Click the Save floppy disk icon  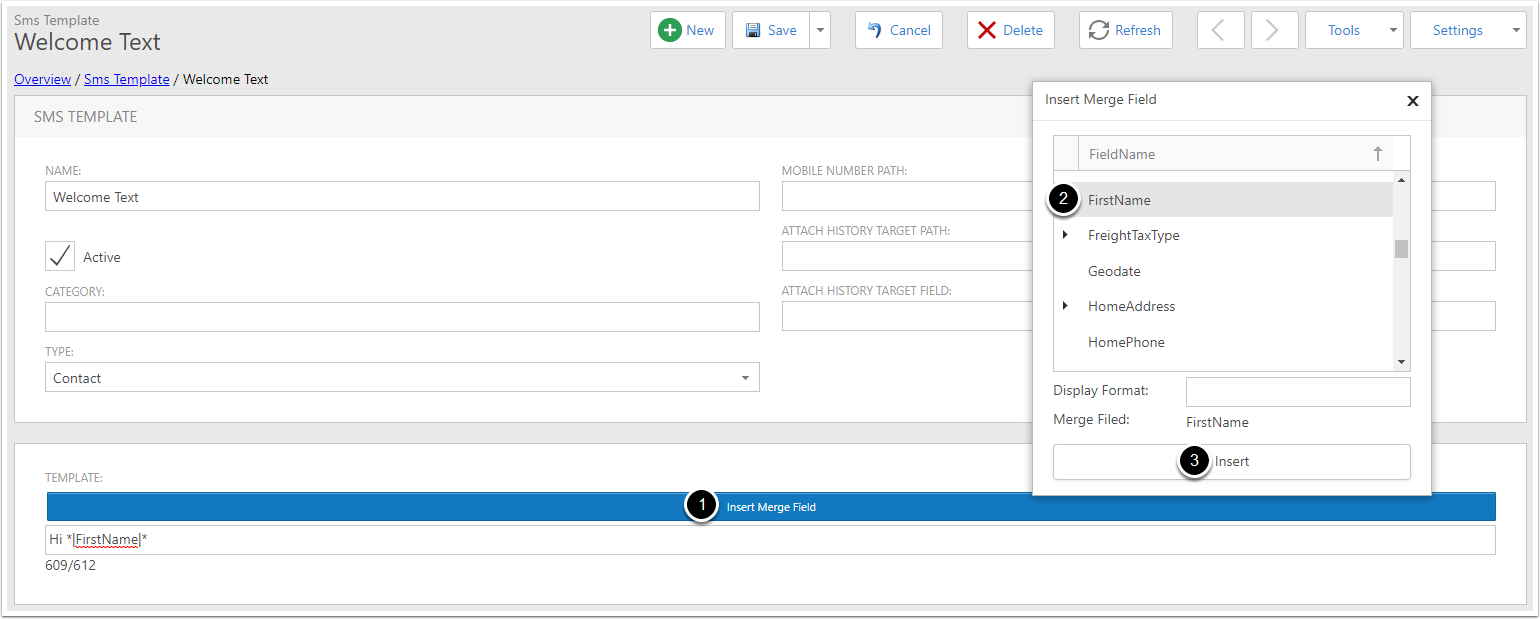753,30
